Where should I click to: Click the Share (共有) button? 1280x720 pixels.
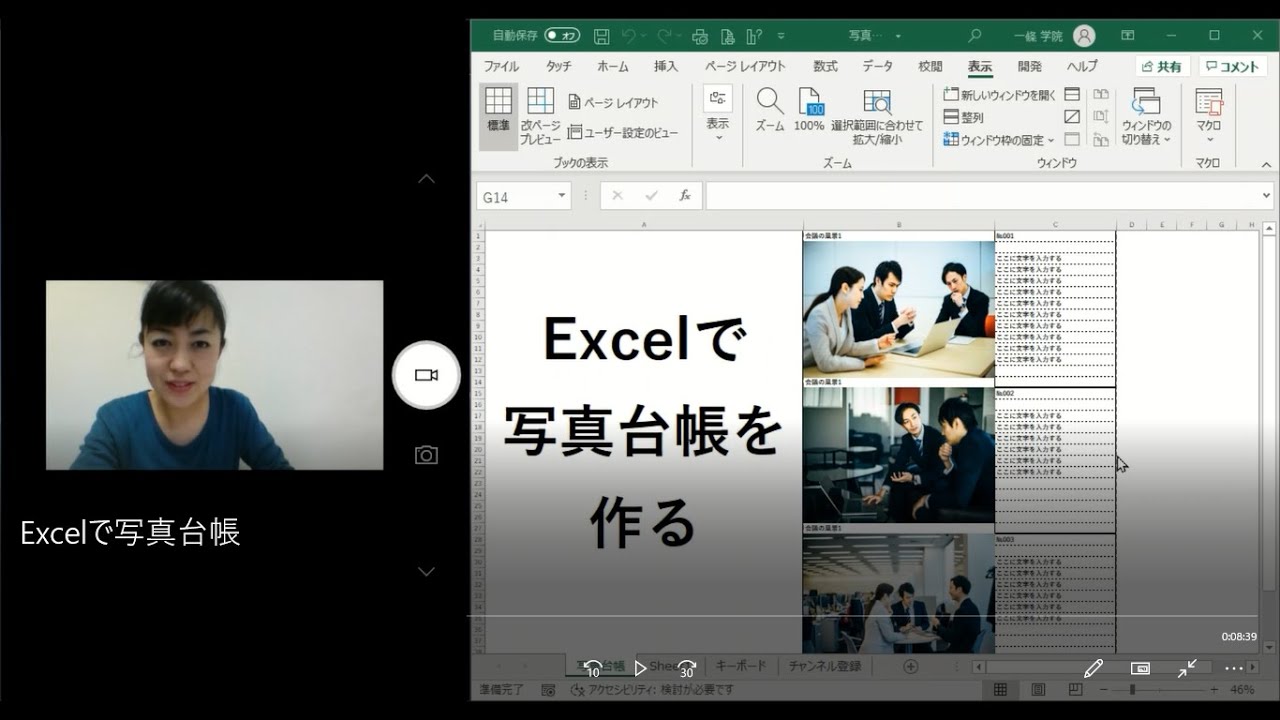pyautogui.click(x=1162, y=66)
